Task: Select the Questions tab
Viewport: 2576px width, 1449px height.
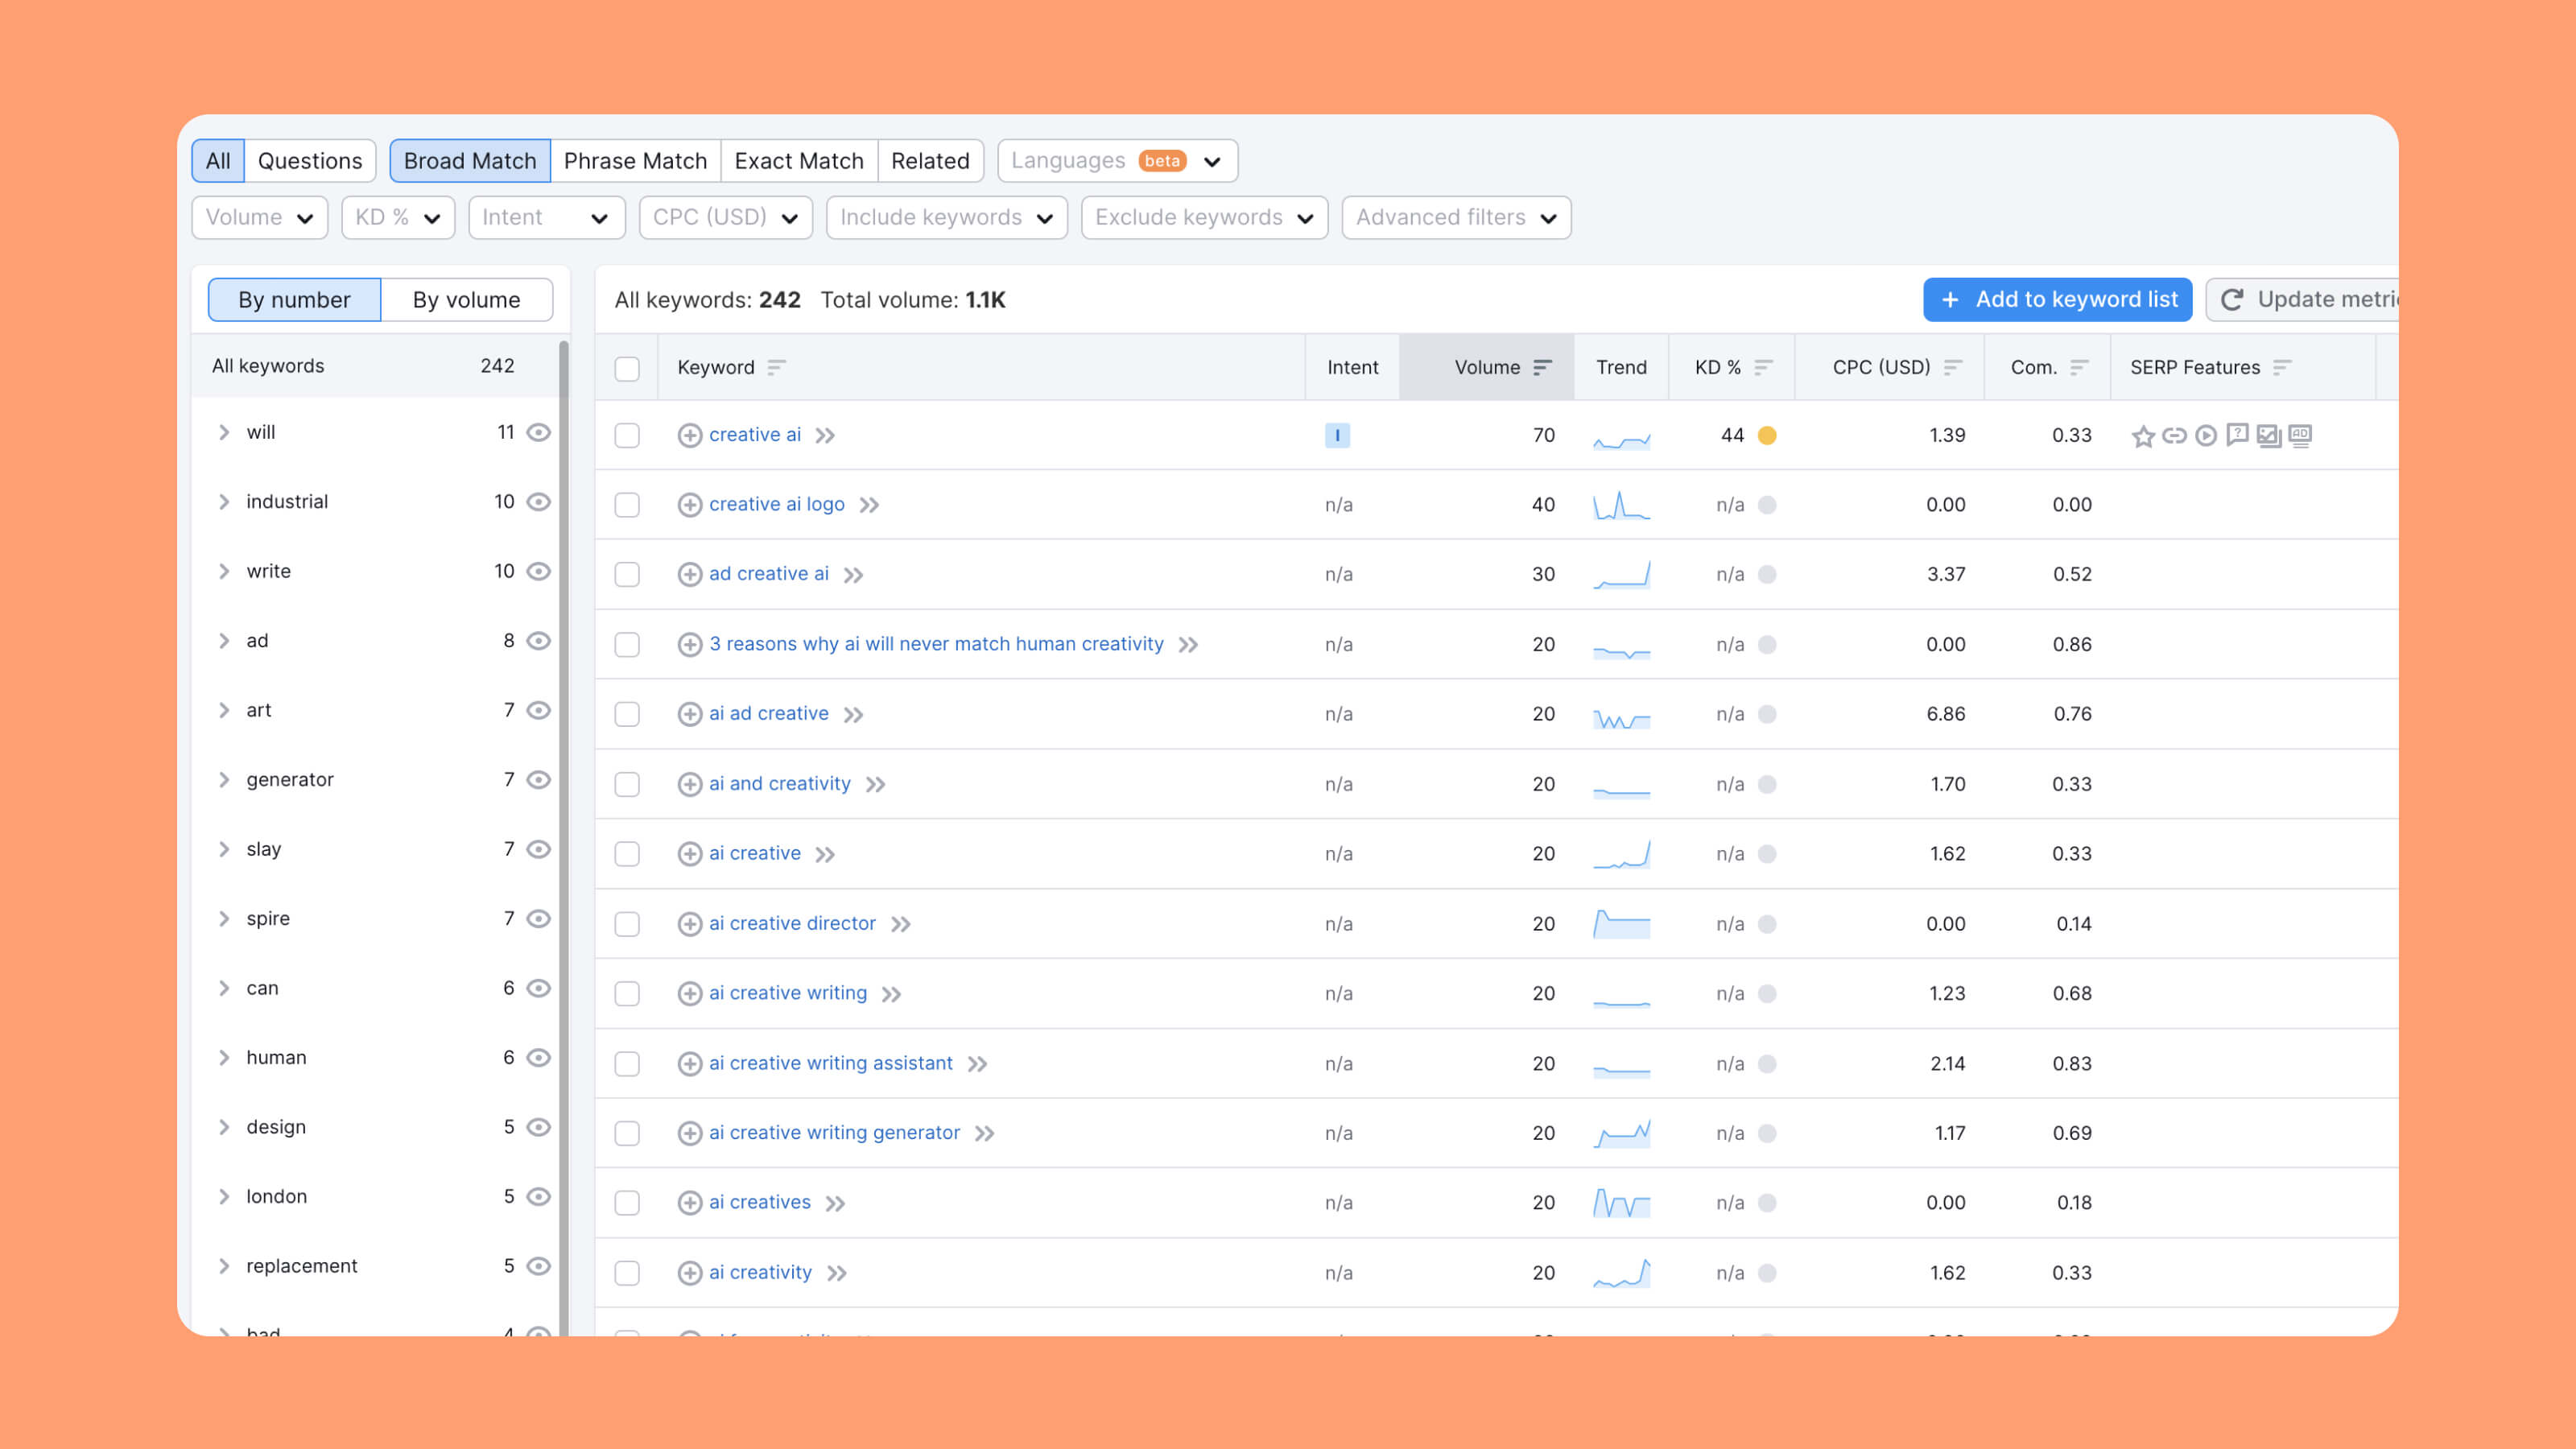Action: click(x=310, y=161)
